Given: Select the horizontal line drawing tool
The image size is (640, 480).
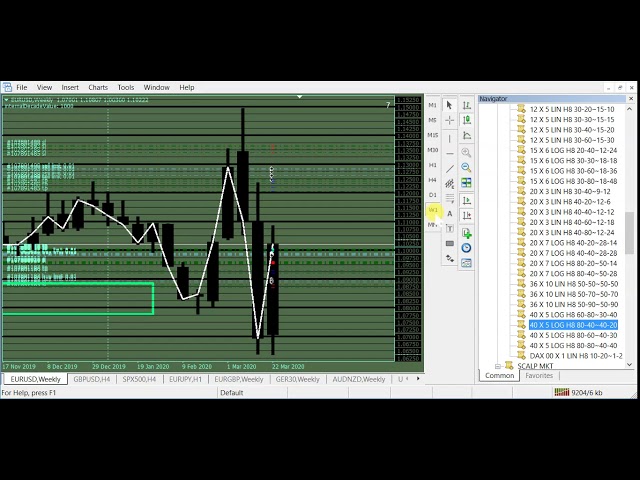Looking at the screenshot, I should (x=449, y=152).
